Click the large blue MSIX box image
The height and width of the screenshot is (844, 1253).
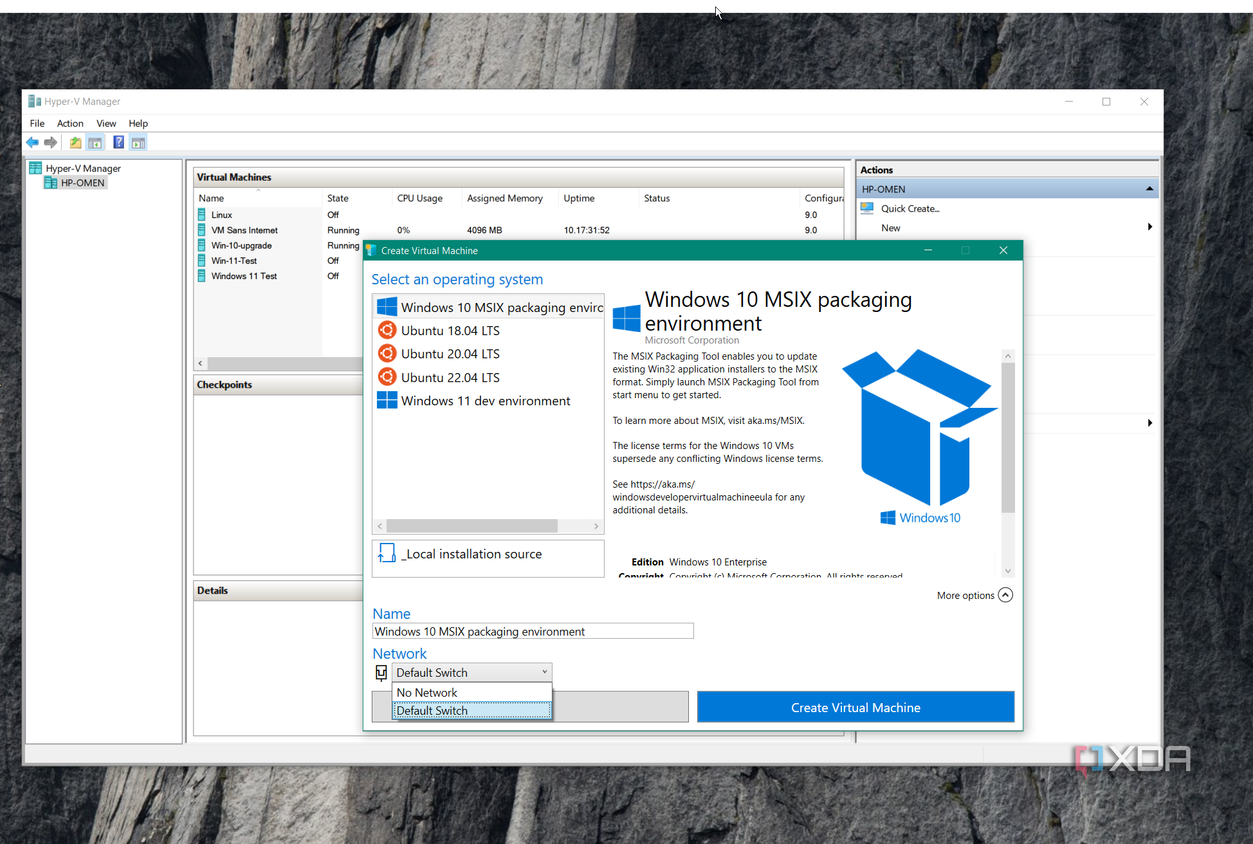coord(920,428)
